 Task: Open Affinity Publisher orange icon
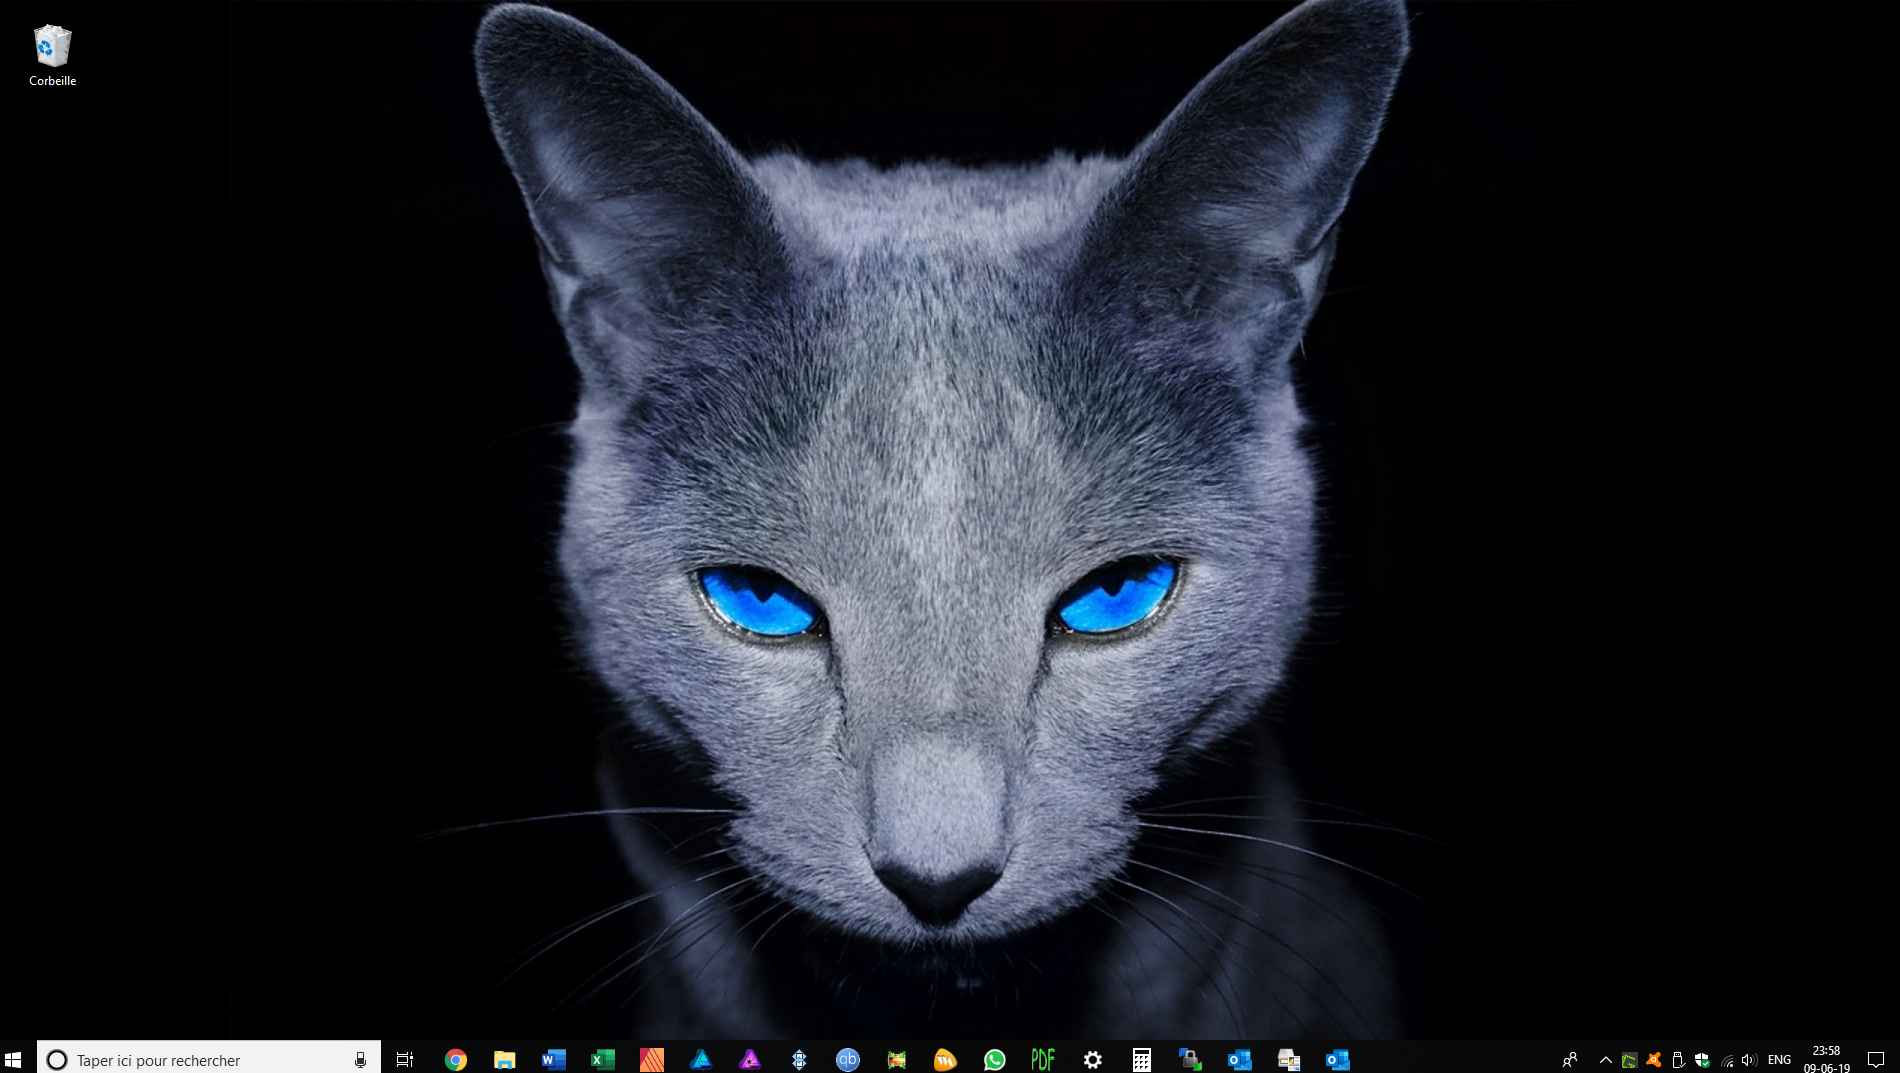652,1060
